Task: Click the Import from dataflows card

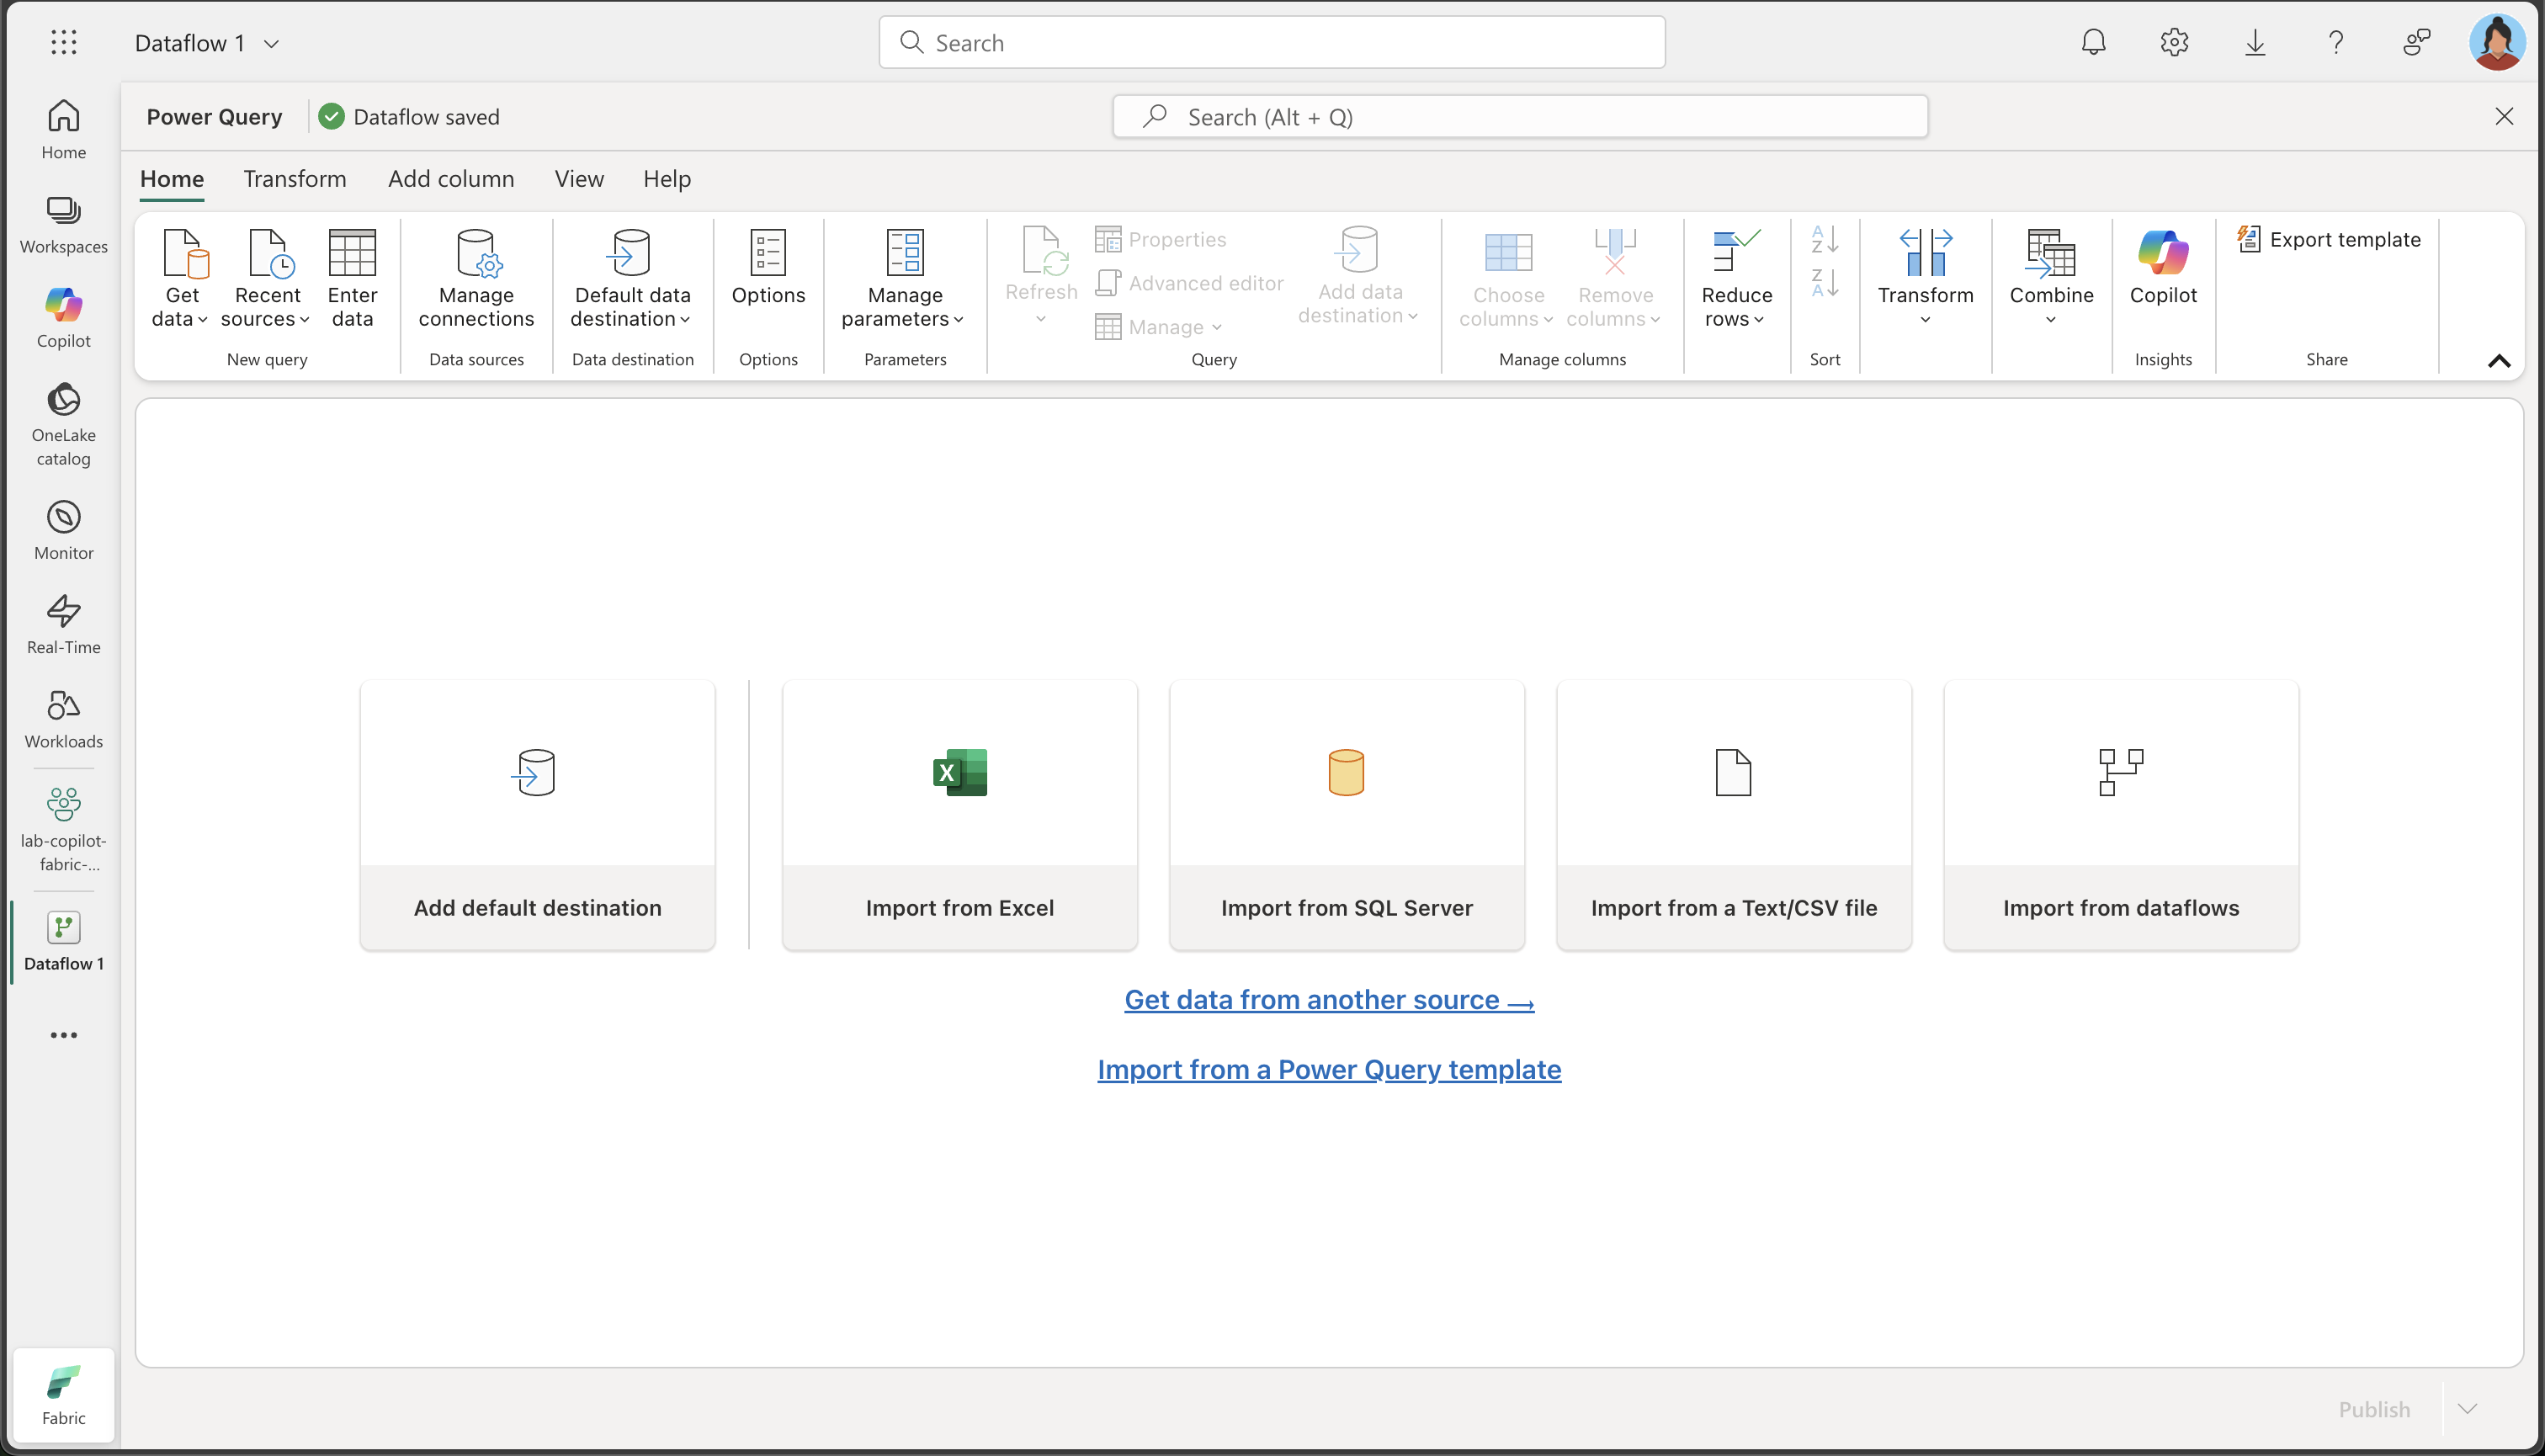Action: (2120, 815)
